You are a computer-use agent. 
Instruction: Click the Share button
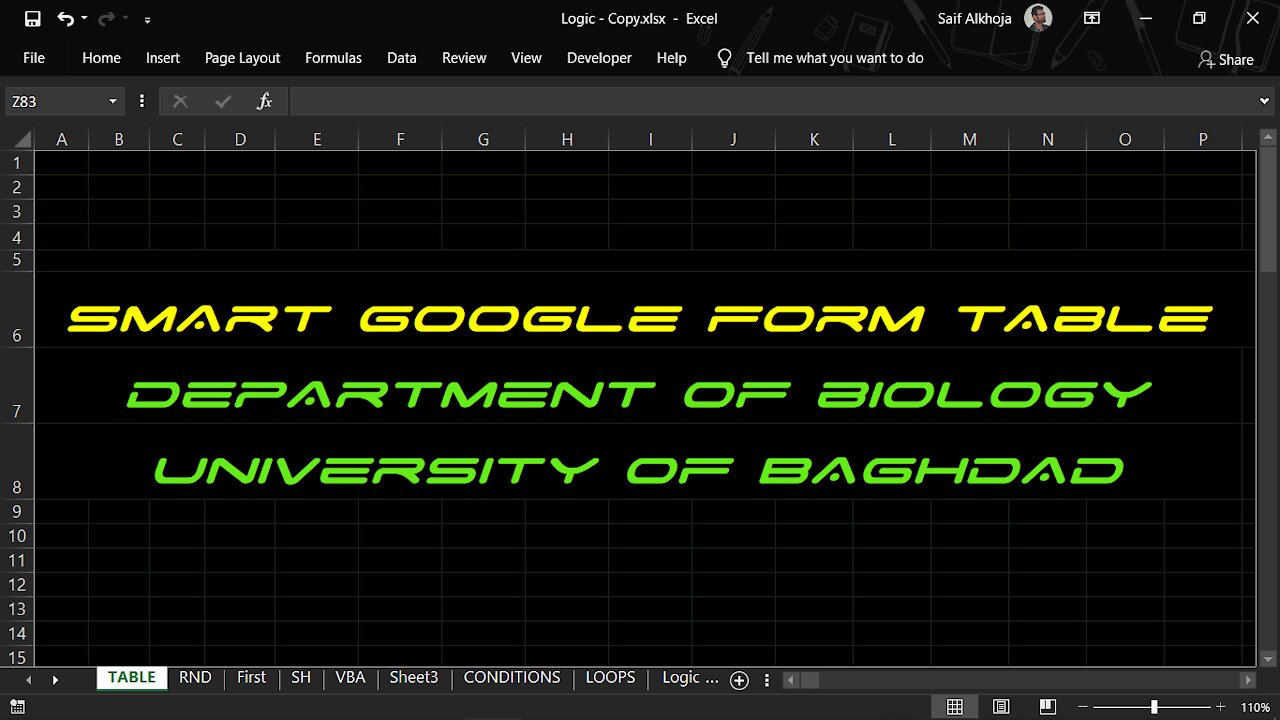tap(1225, 59)
